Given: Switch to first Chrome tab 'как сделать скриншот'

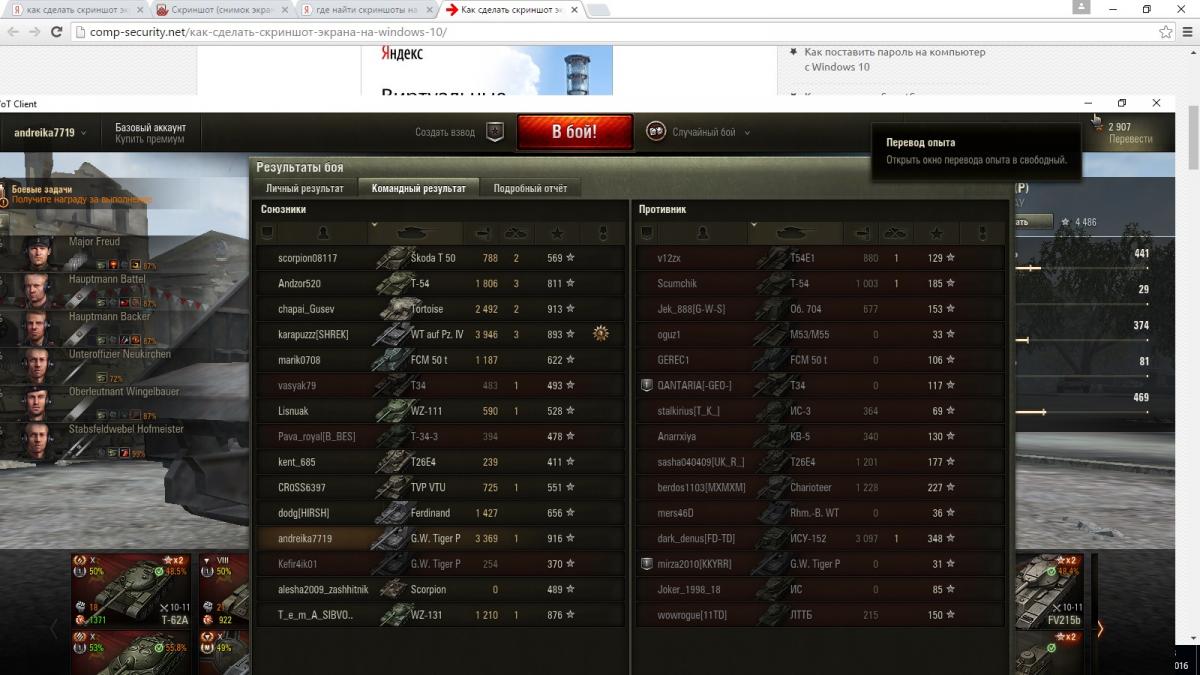Looking at the screenshot, I should tap(76, 9).
